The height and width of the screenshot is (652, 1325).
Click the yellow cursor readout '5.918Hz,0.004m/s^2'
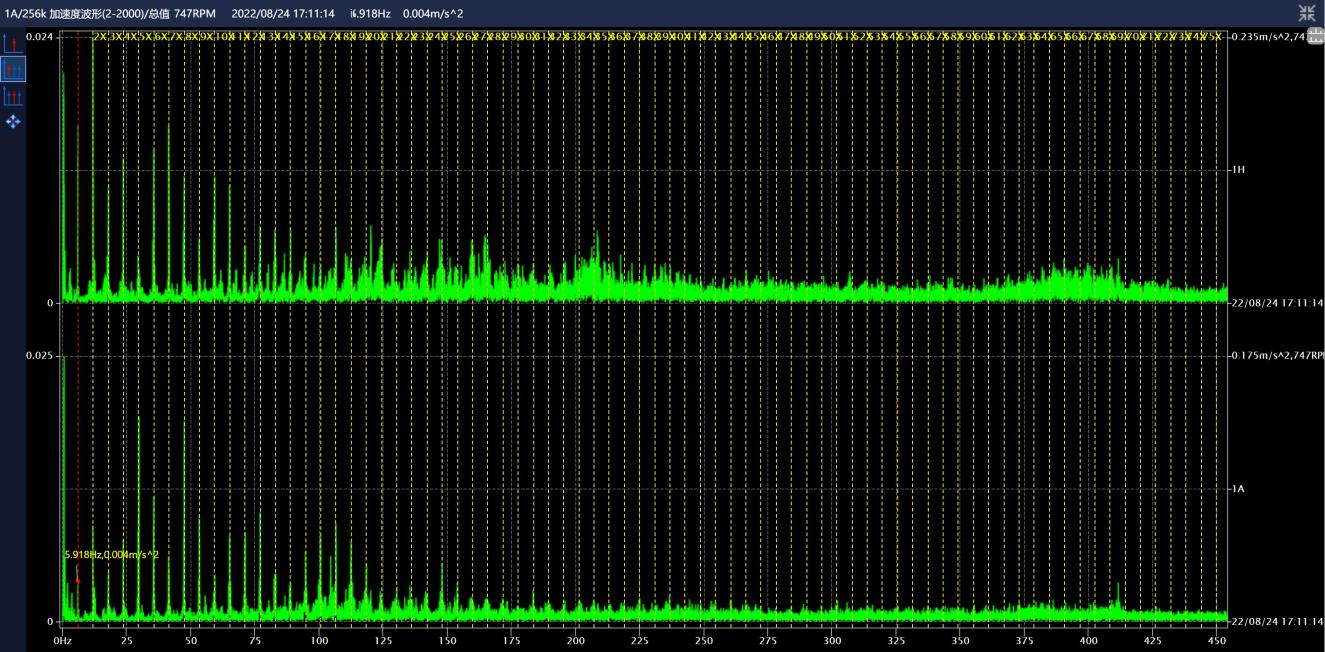112,555
